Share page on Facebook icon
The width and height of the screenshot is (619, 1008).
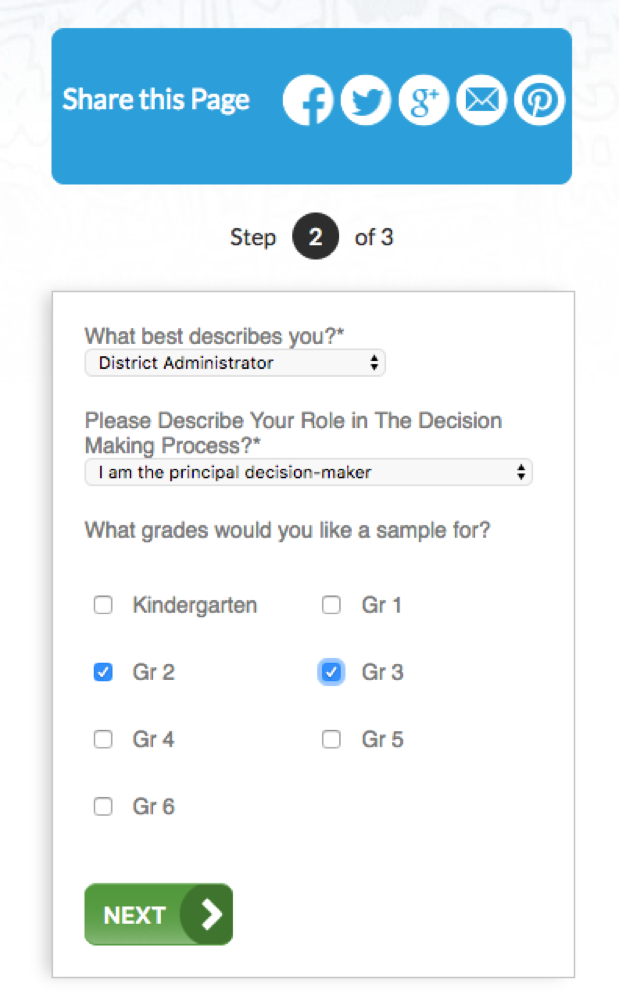point(308,101)
